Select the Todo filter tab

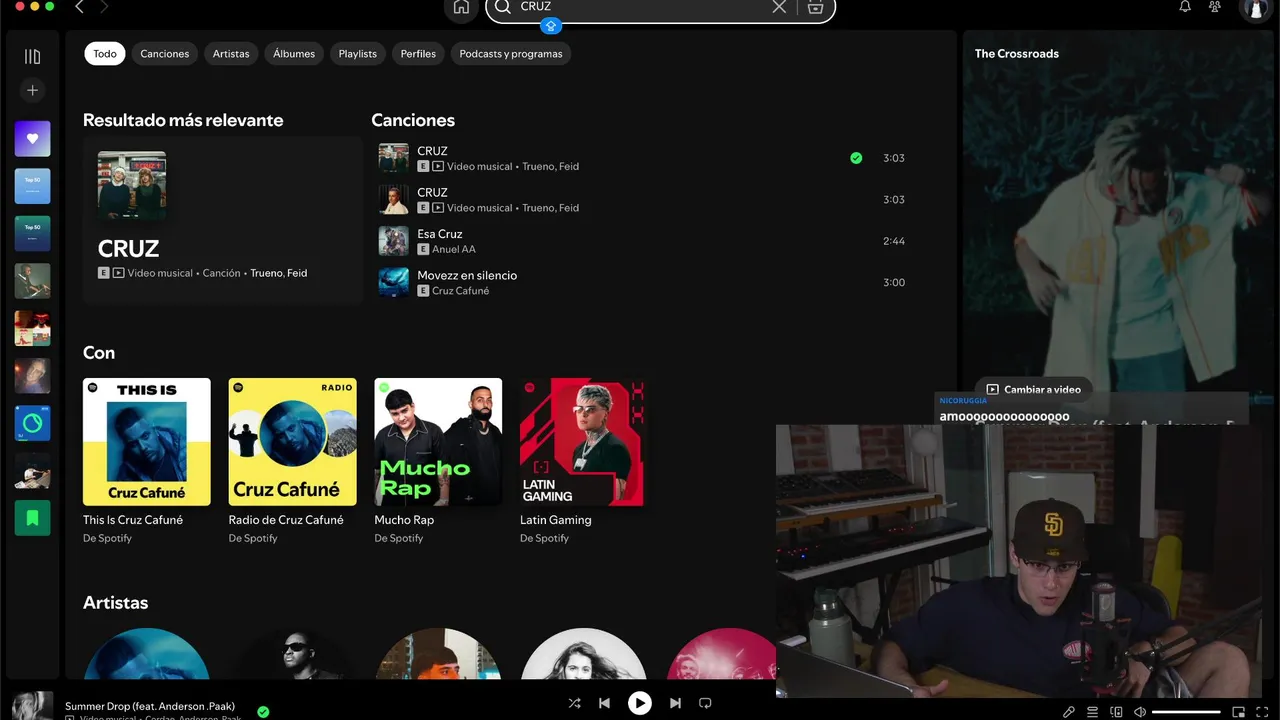105,54
